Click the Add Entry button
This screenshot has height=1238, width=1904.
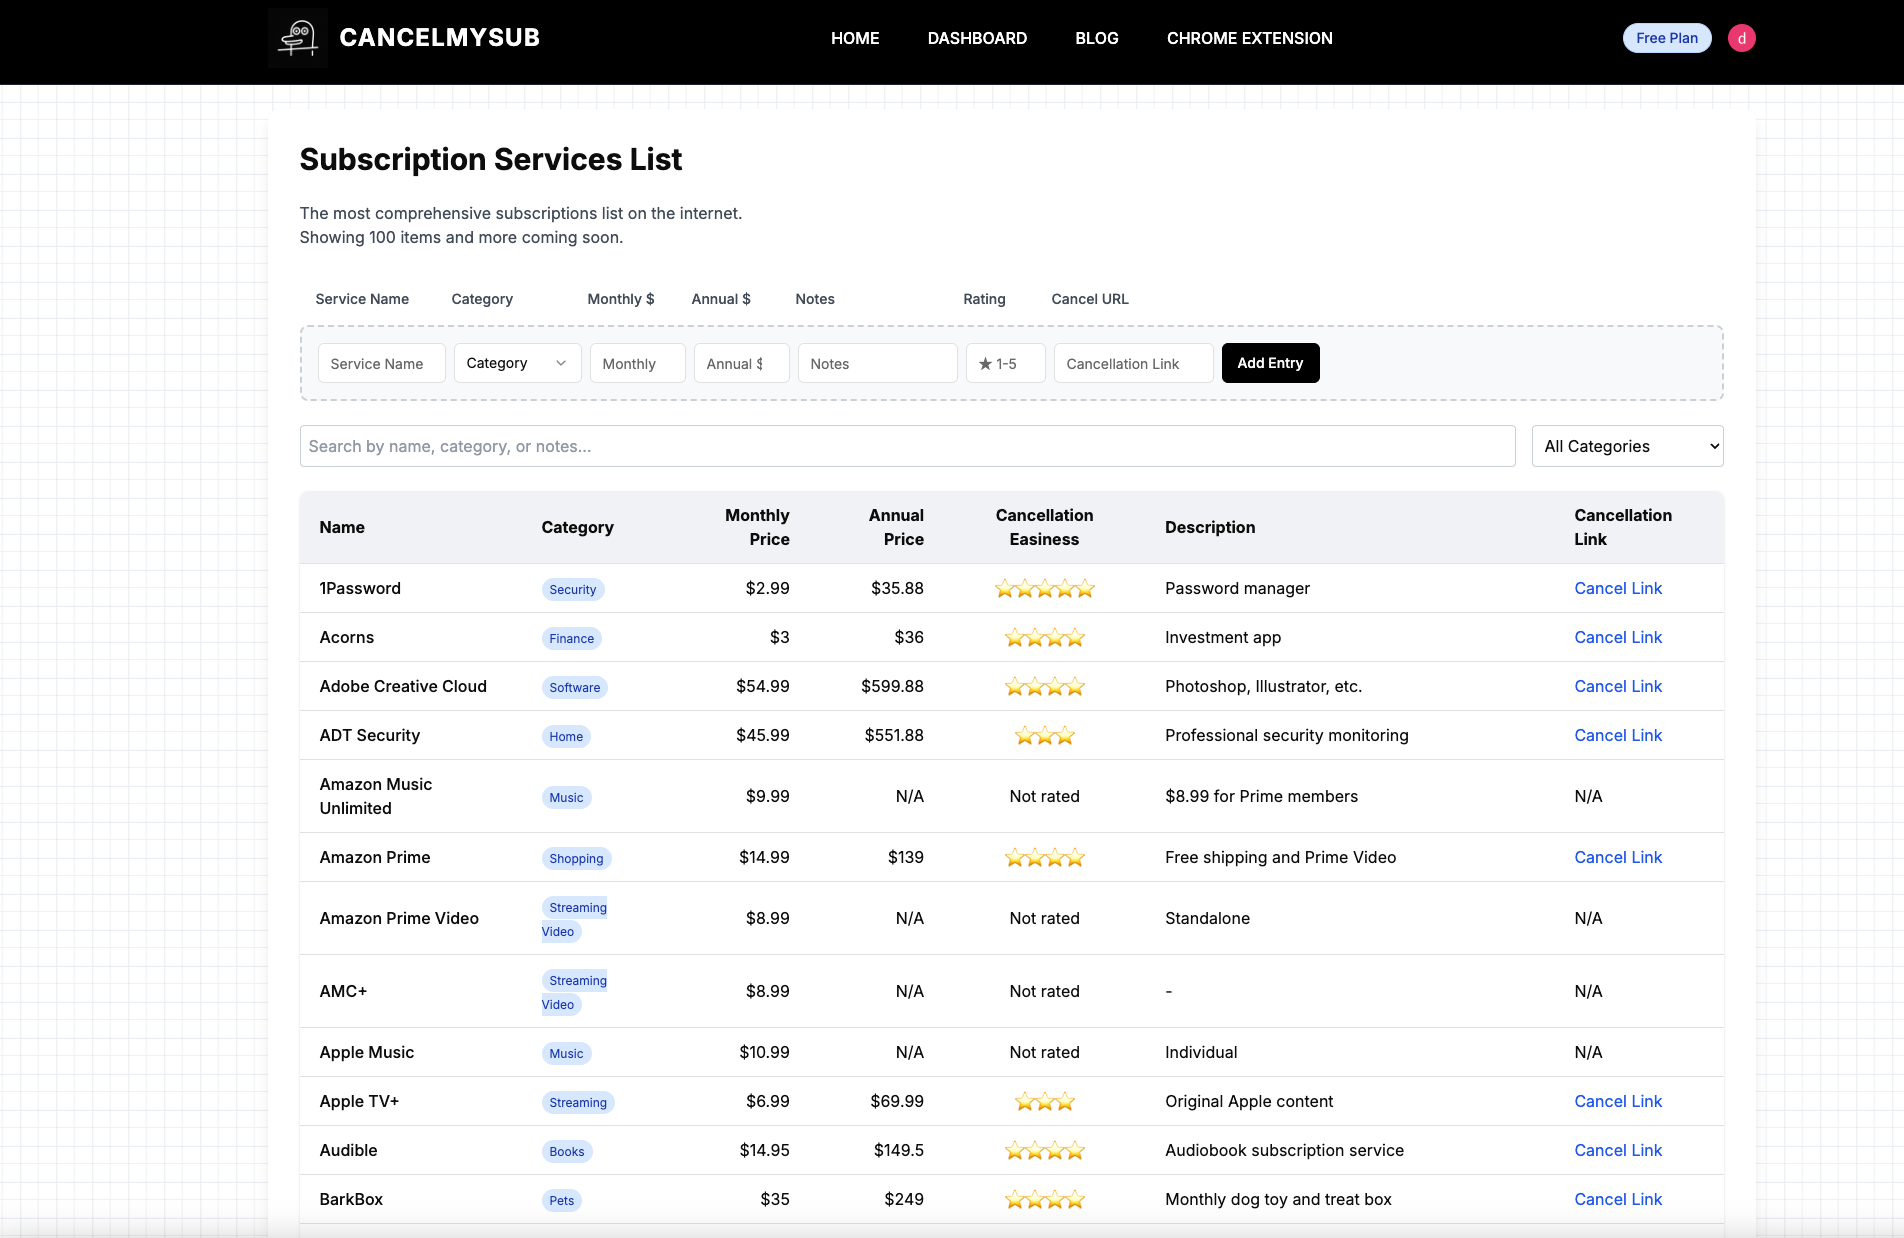pyautogui.click(x=1270, y=363)
